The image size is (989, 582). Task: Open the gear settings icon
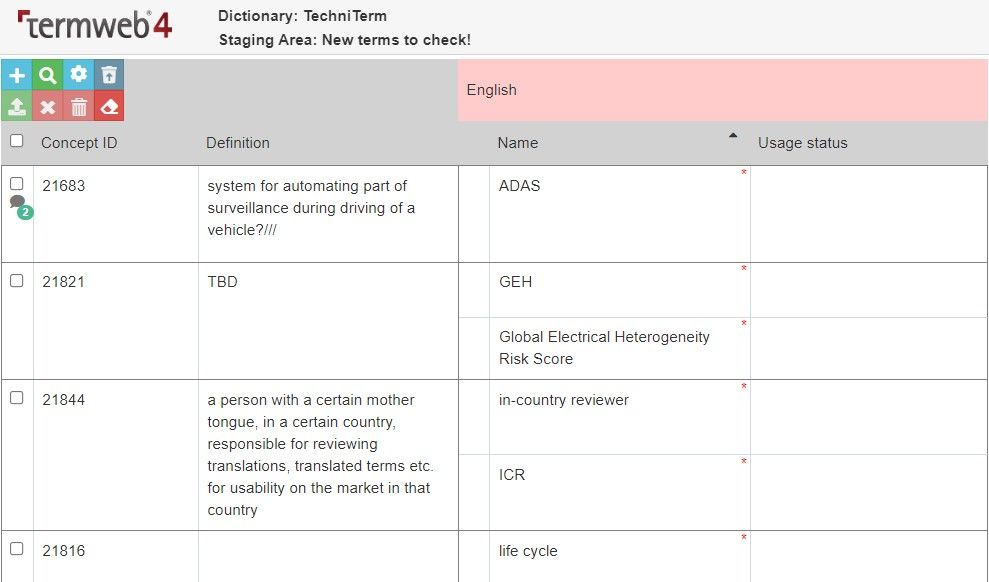(x=78, y=75)
